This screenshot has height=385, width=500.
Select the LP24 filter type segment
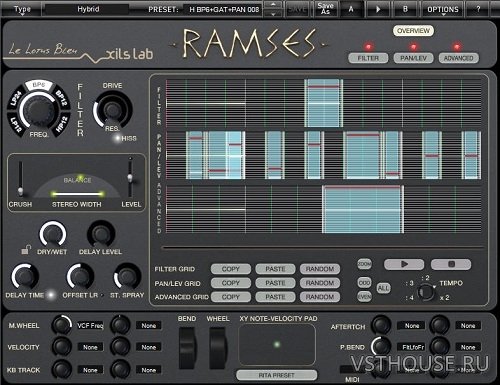point(16,98)
